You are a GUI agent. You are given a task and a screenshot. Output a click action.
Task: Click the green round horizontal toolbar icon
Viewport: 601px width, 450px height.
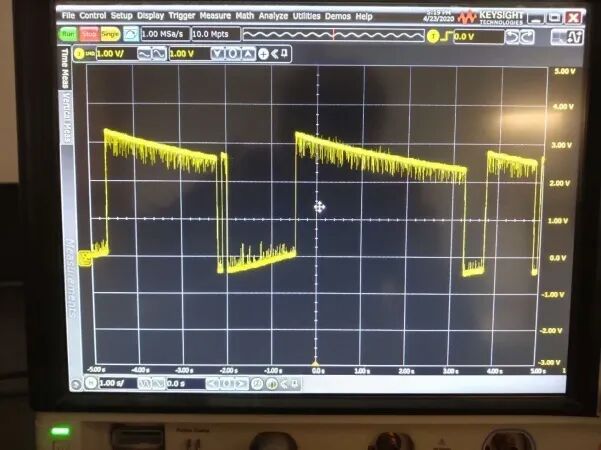click(271, 383)
